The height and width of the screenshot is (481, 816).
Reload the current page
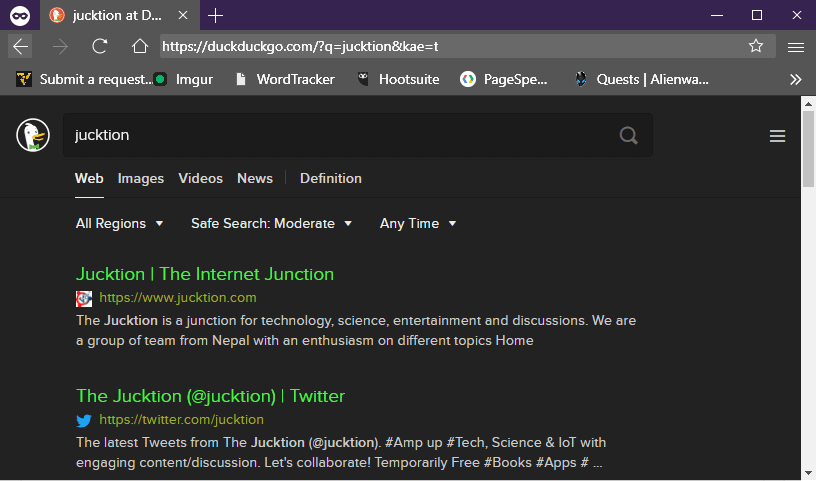(x=99, y=46)
